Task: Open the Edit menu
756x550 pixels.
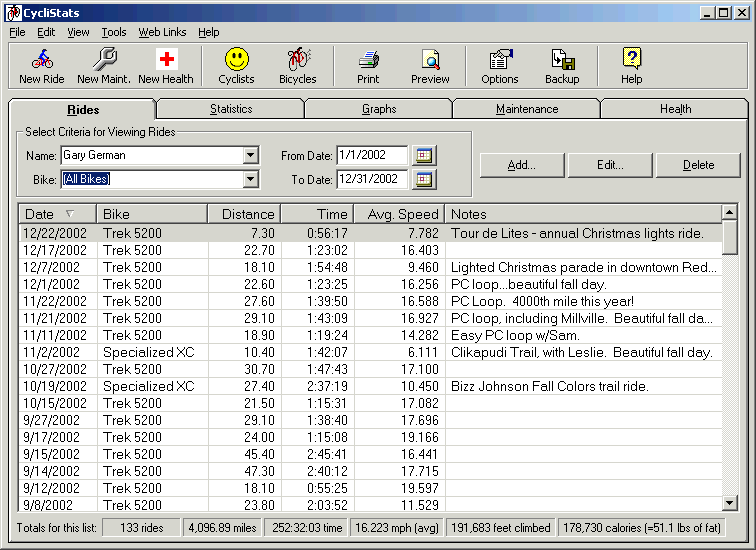Action: pyautogui.click(x=46, y=32)
